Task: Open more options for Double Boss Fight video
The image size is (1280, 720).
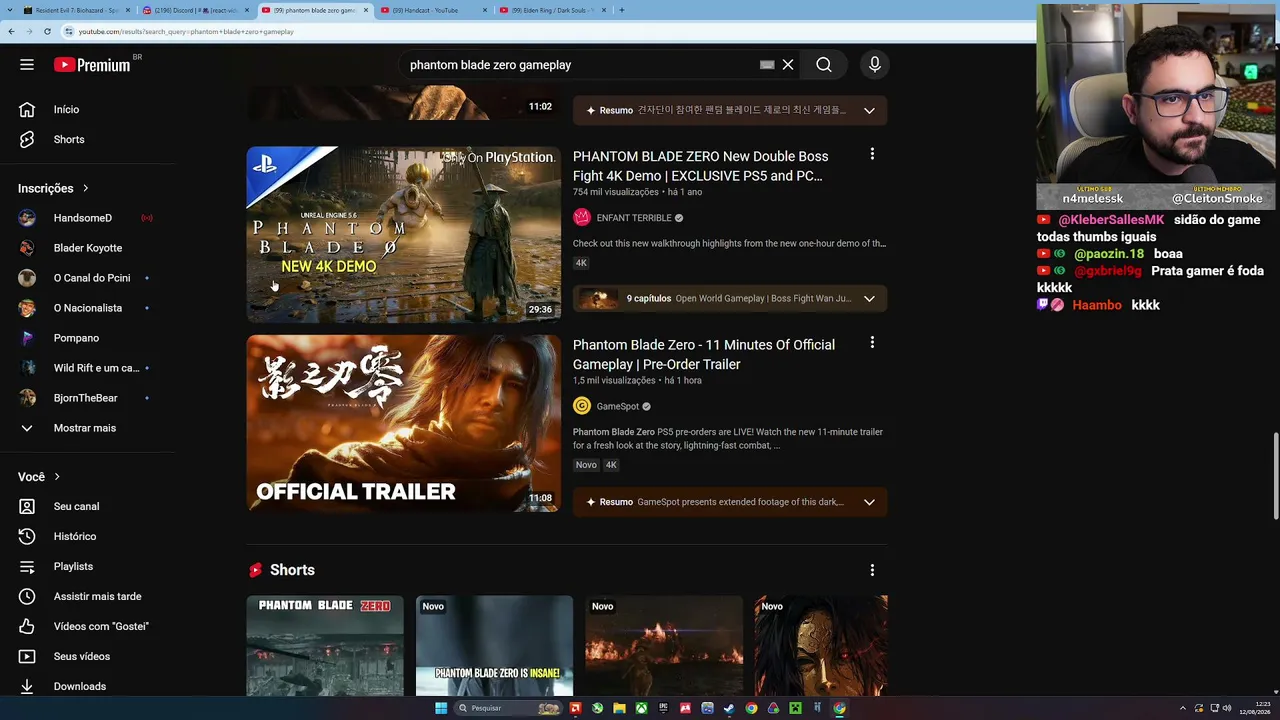Action: tap(872, 154)
